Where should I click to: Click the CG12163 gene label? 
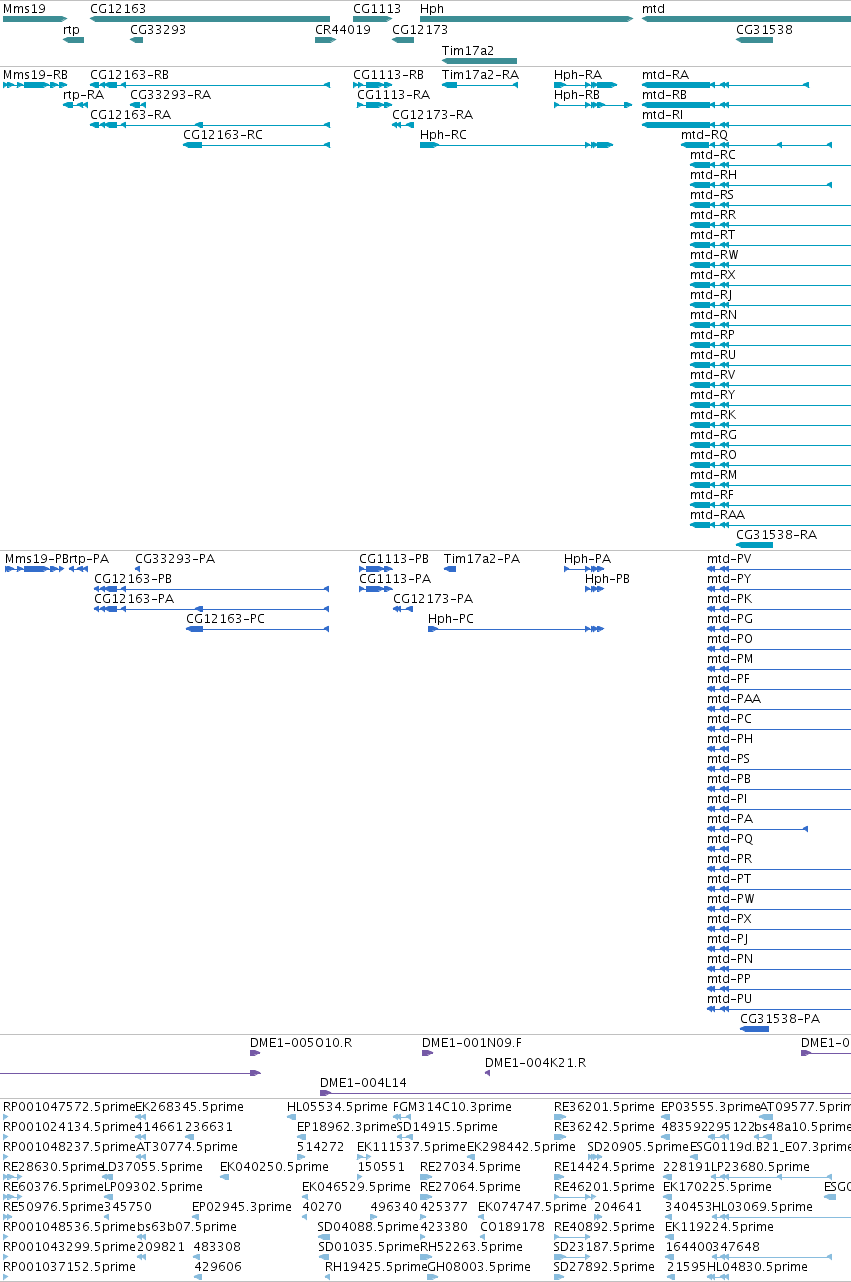coord(118,8)
